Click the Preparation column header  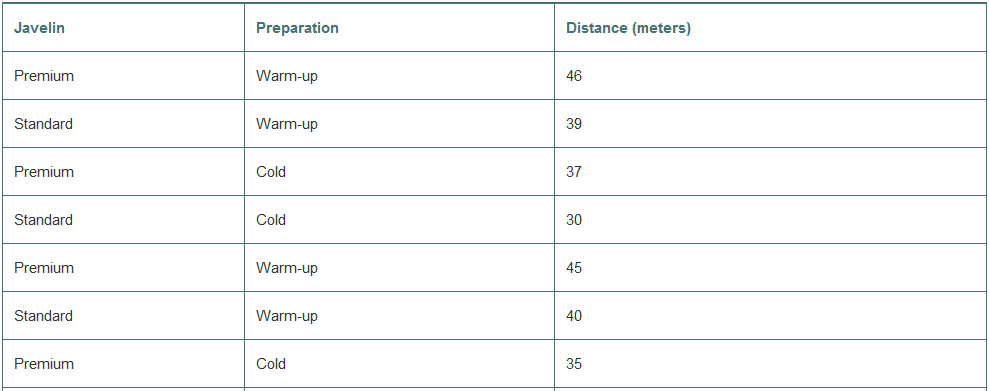click(x=297, y=28)
